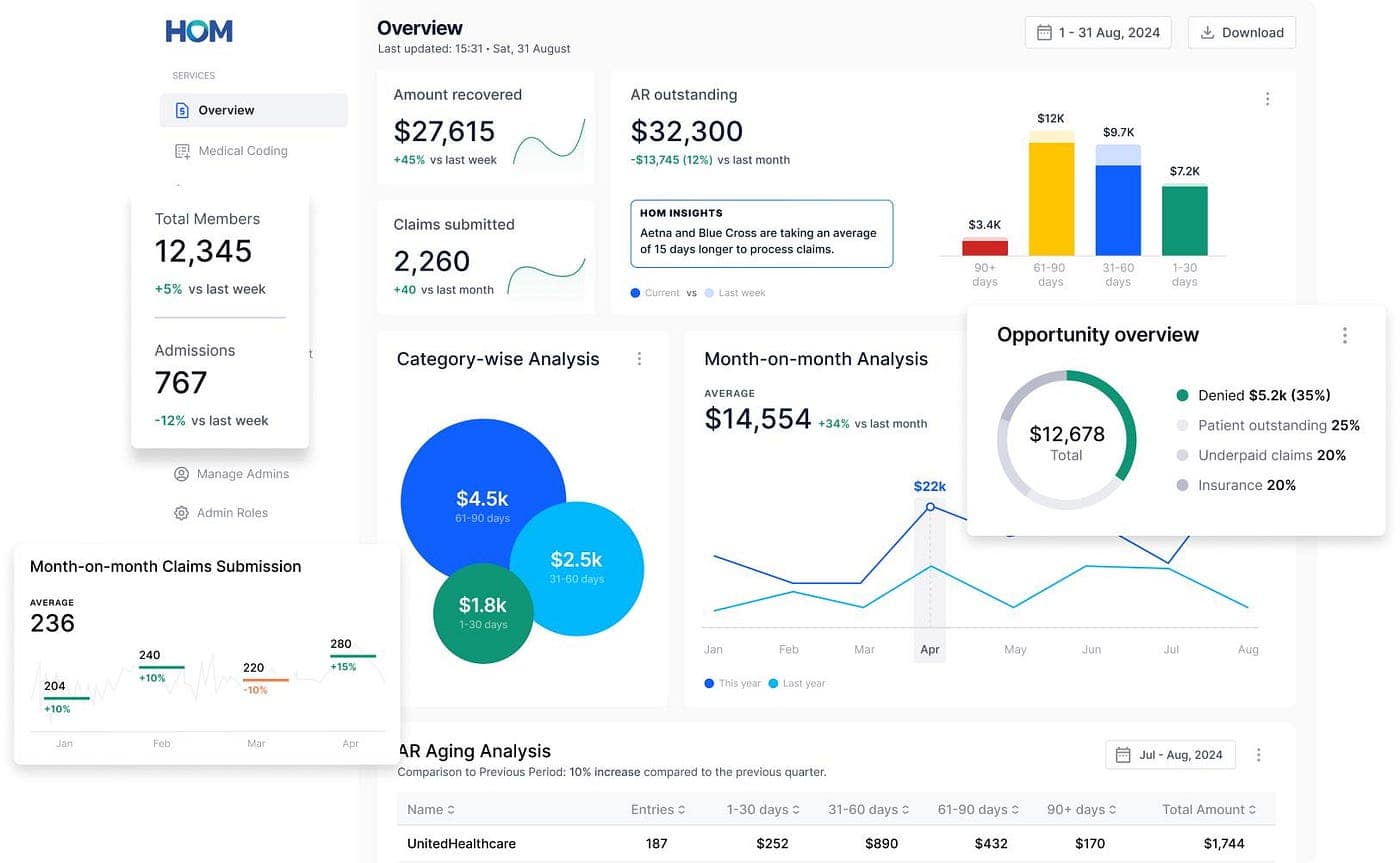The image size is (1400, 863).
Task: Open the Jul - Aug, 2024 period selector
Action: 1170,755
